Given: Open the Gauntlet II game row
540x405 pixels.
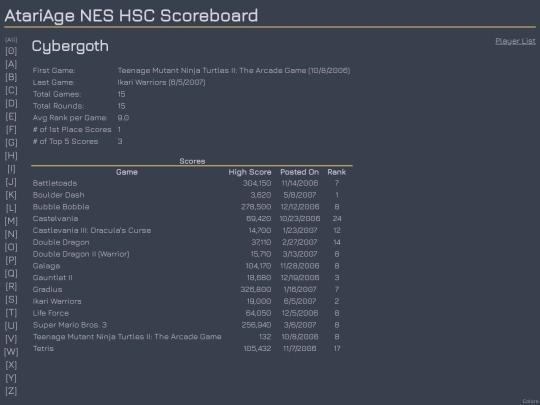Looking at the screenshot, I should (53, 278).
